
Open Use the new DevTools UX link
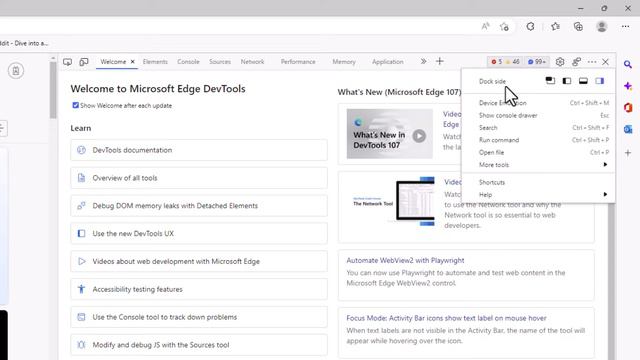(199, 233)
